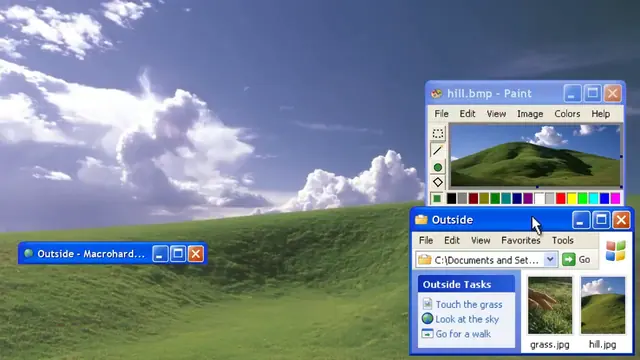Pick the purple color swatch in Paint
Image resolution: width=640 pixels, height=360 pixels.
pyautogui.click(x=528, y=198)
